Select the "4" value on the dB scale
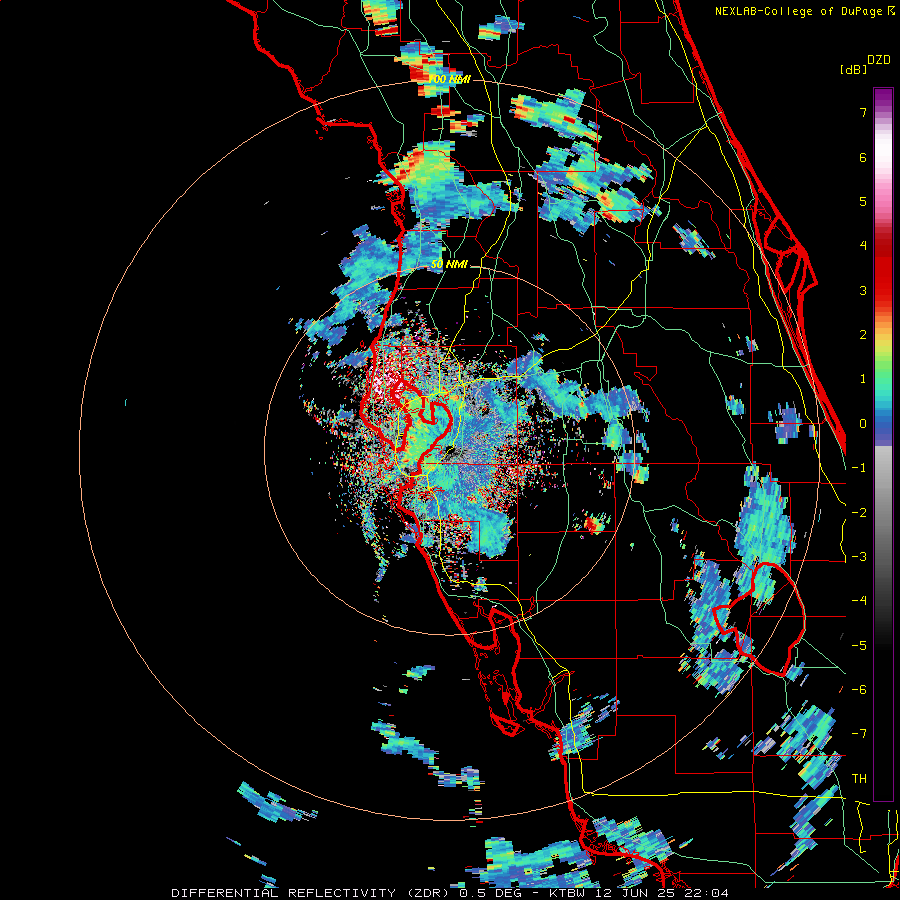Image resolution: width=900 pixels, height=900 pixels. coord(863,246)
